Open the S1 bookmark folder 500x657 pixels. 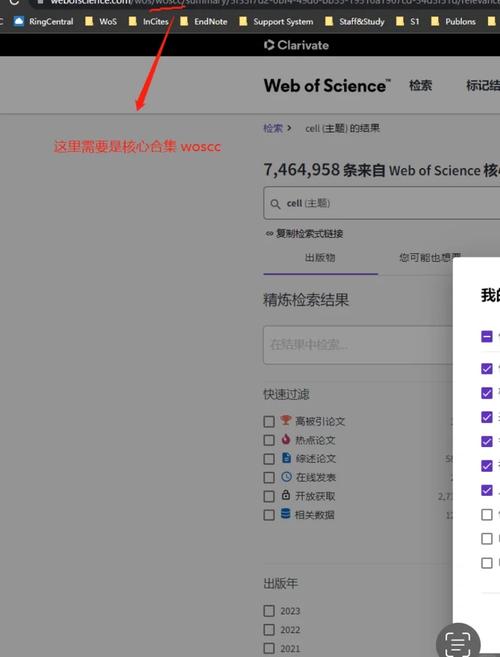(408, 21)
